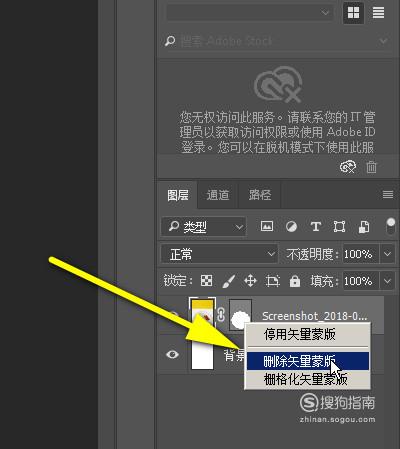Switch to the 通道 tab

coord(218,195)
